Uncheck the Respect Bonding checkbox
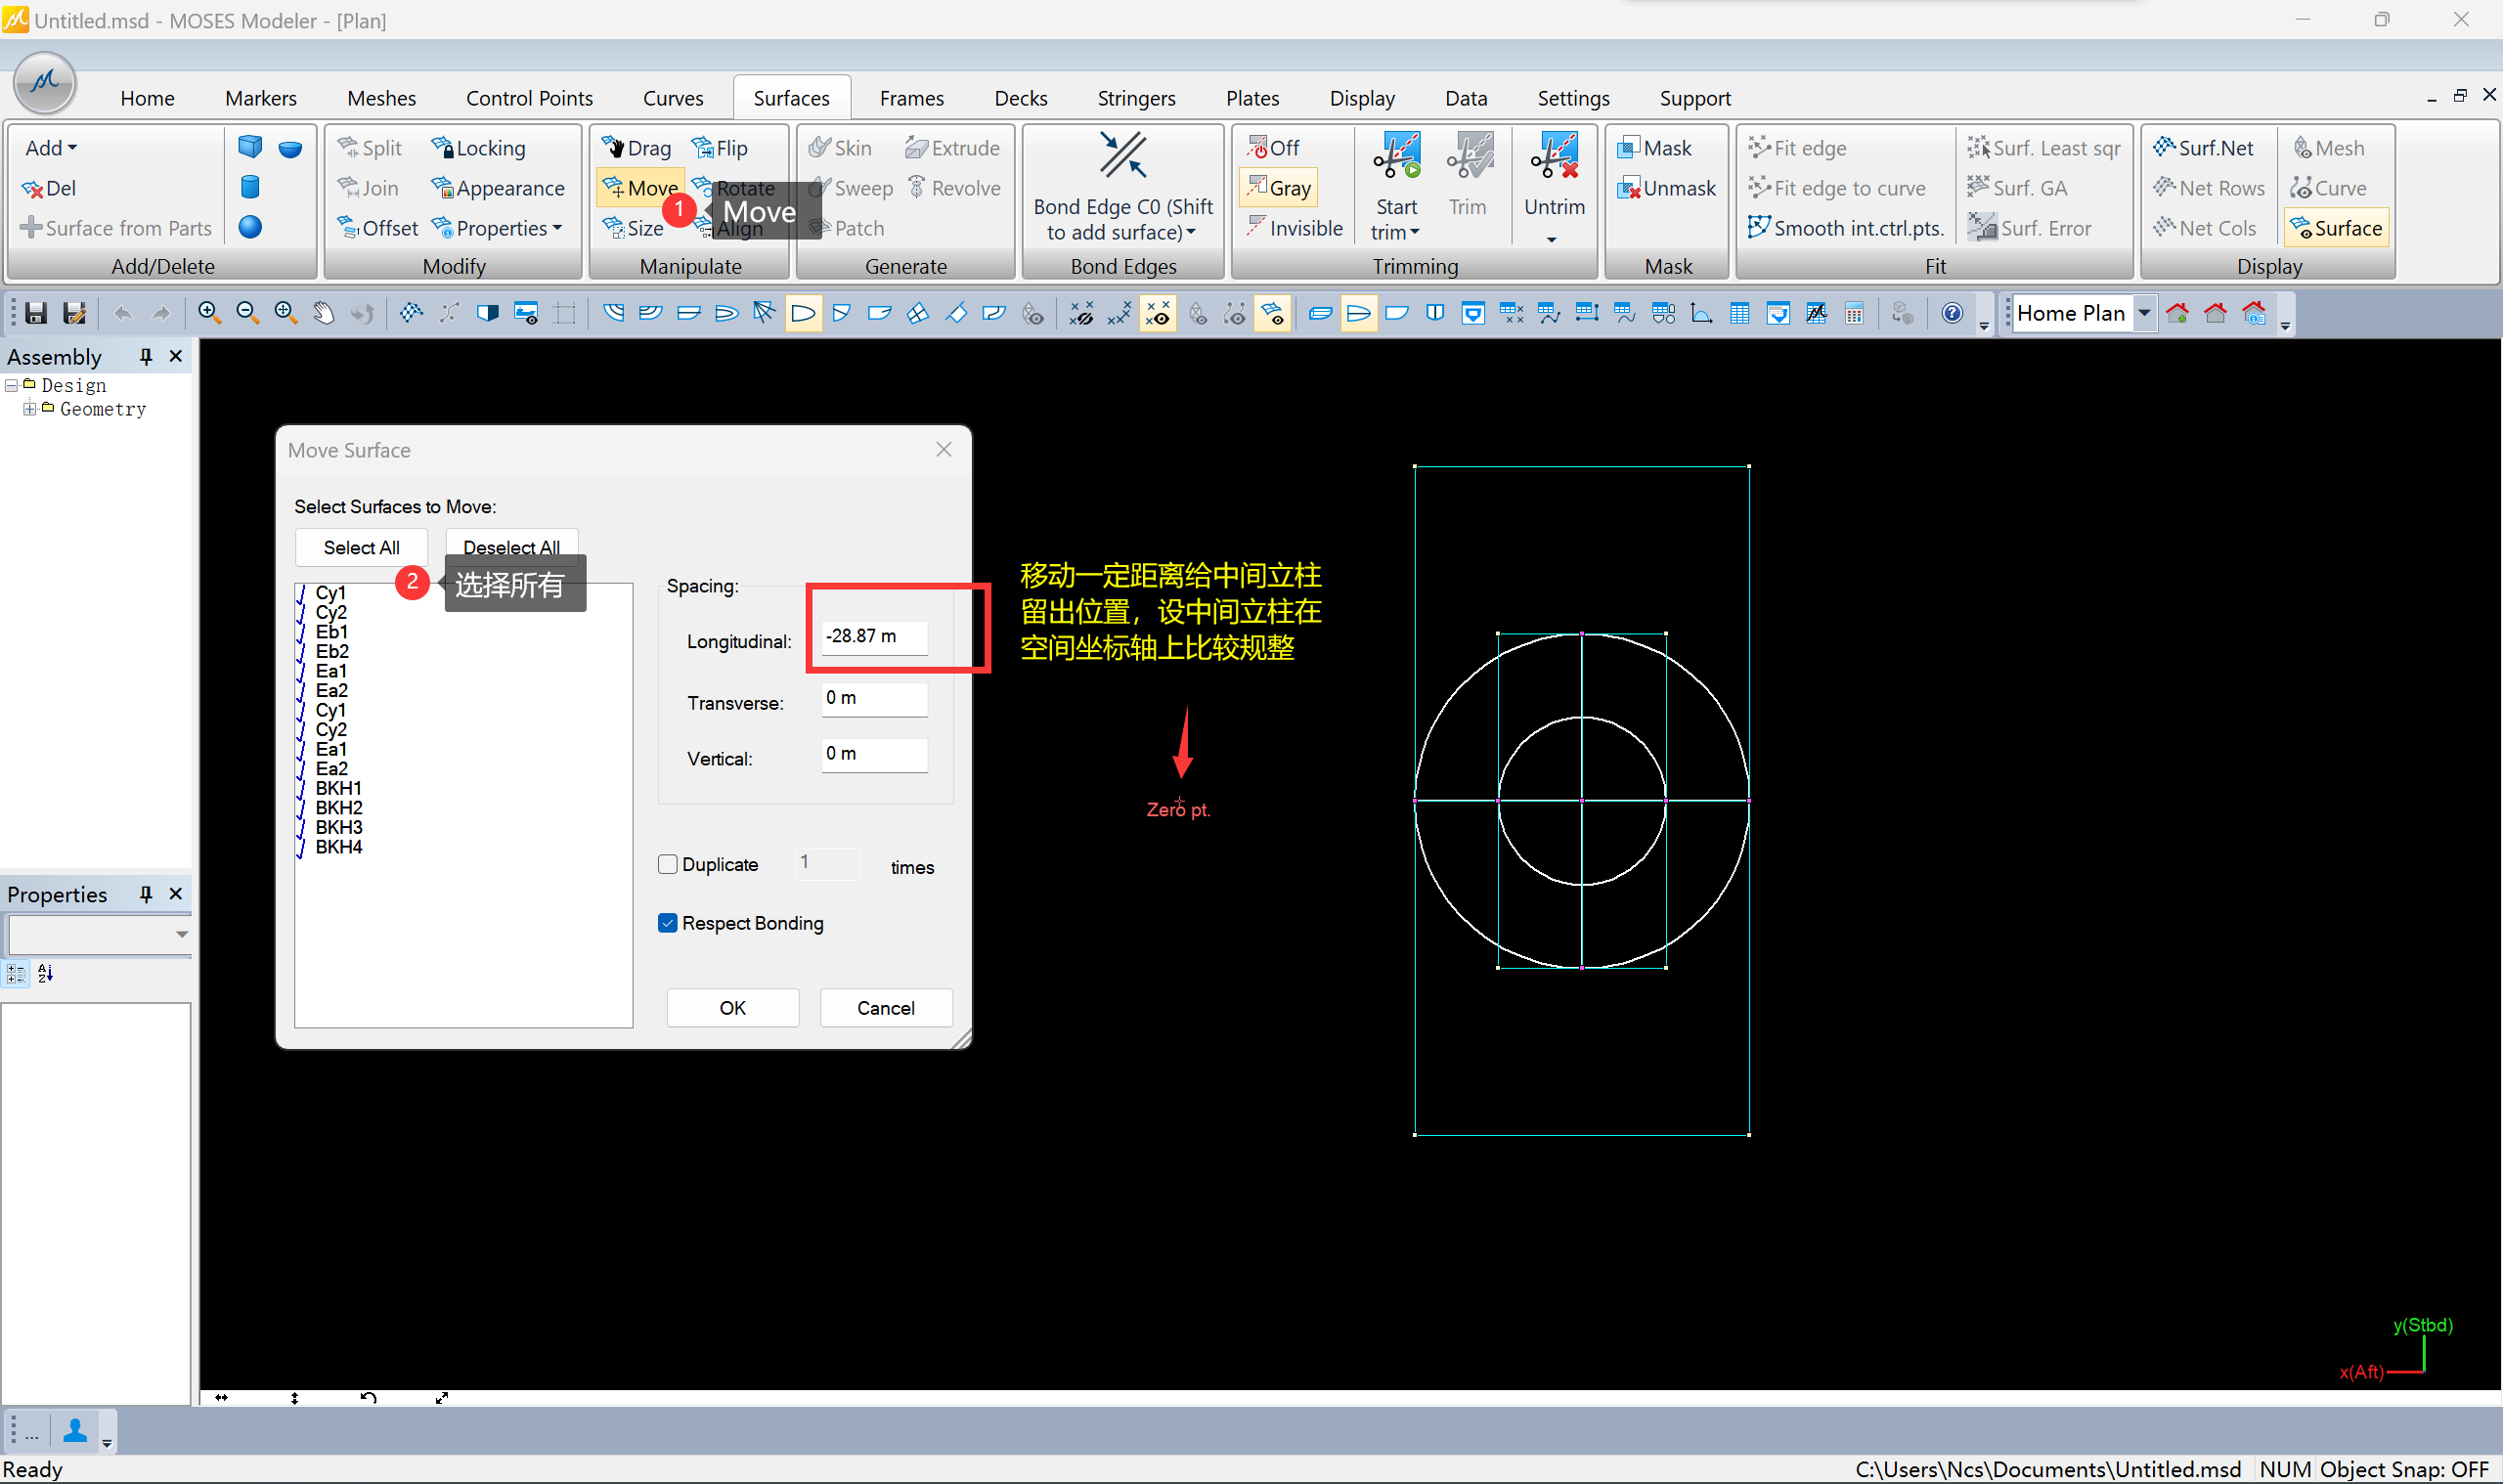 coord(668,923)
